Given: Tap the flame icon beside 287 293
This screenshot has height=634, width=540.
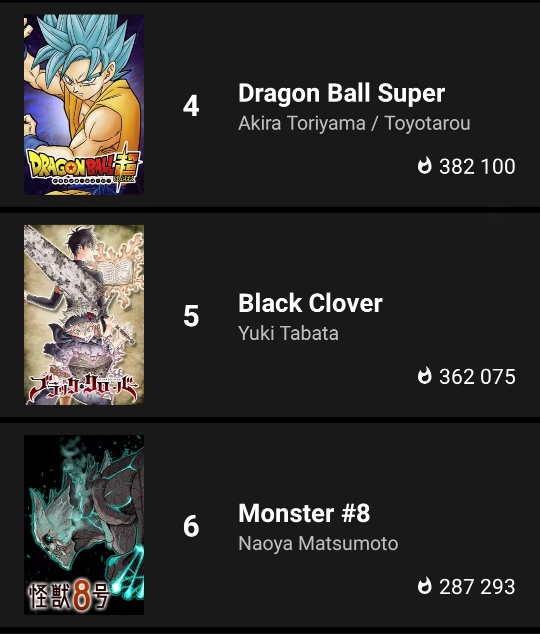Looking at the screenshot, I should pyautogui.click(x=424, y=586).
